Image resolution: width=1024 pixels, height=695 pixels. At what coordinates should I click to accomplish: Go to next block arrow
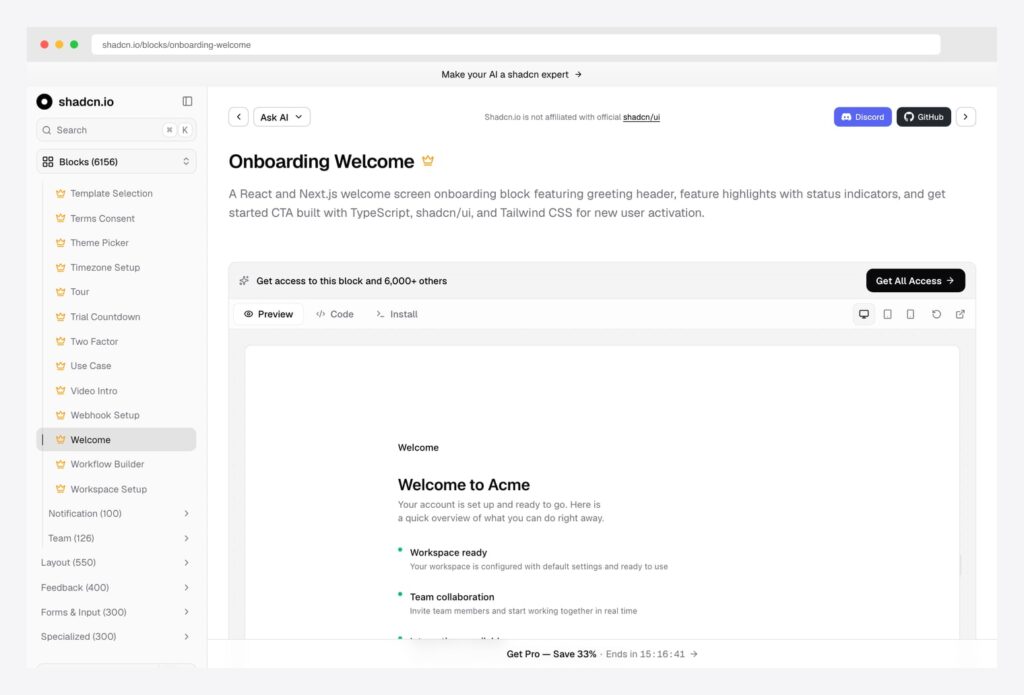coord(965,117)
